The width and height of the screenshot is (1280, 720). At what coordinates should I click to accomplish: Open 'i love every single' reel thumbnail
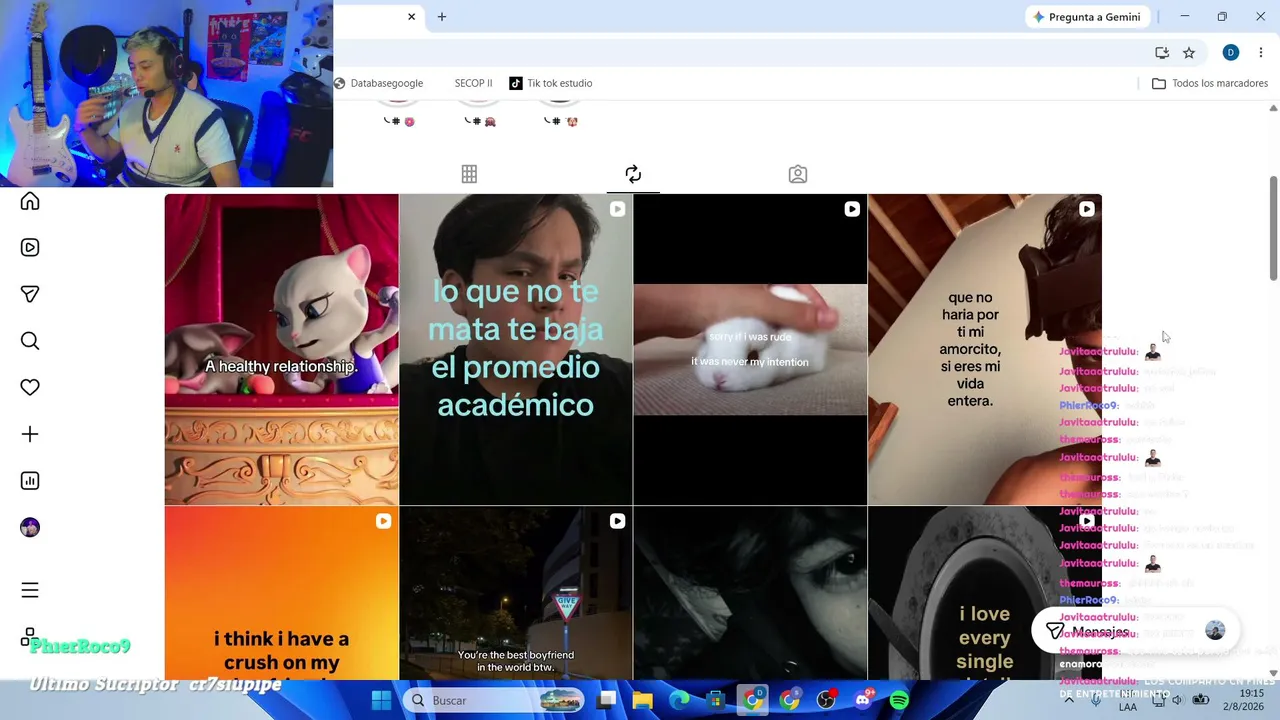(984, 593)
